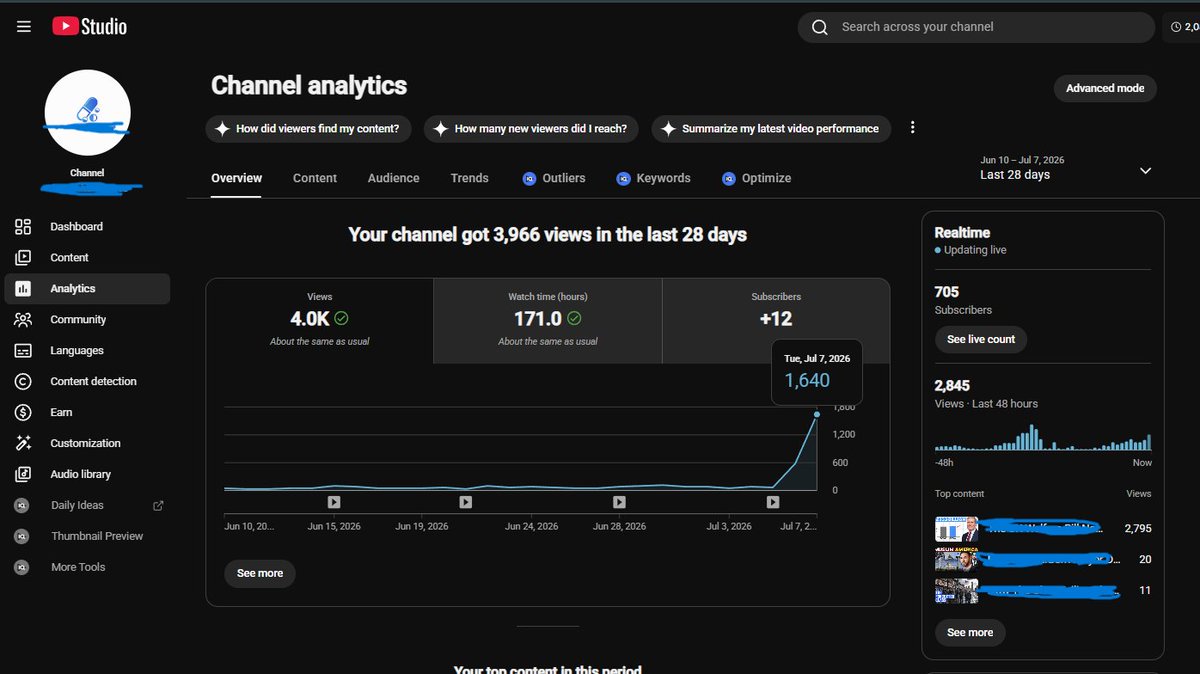Select the Watch time (hours) metric card
The image size is (1200, 674).
tap(548, 320)
